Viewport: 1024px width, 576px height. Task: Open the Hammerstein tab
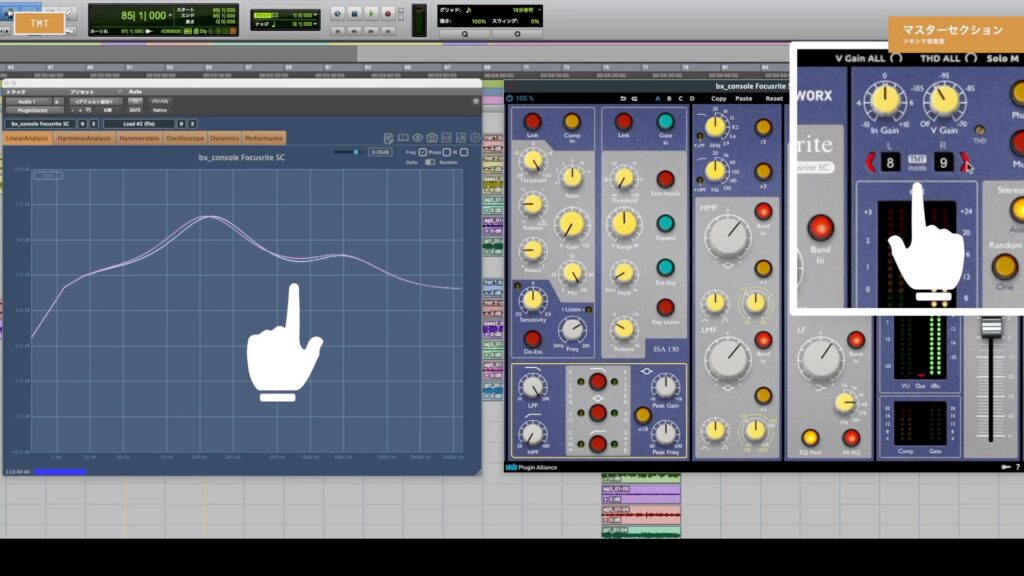(x=139, y=138)
